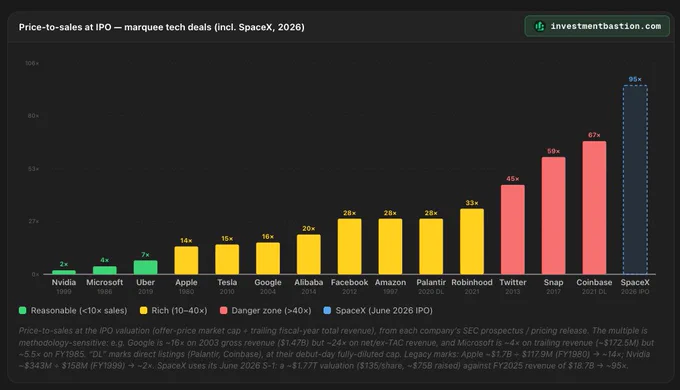Select the Coinbase 67× red bar

point(594,207)
